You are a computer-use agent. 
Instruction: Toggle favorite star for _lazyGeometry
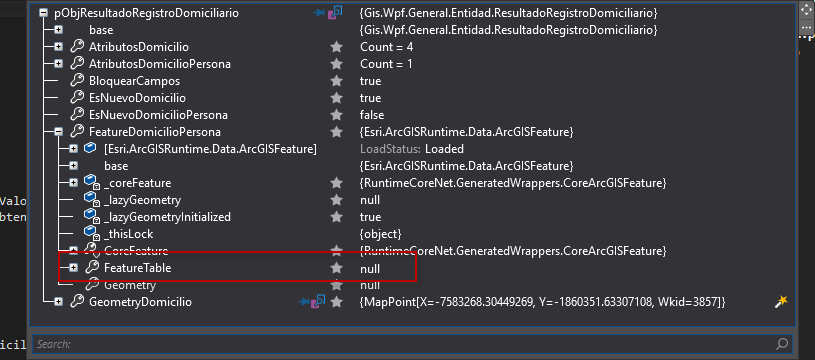point(337,200)
